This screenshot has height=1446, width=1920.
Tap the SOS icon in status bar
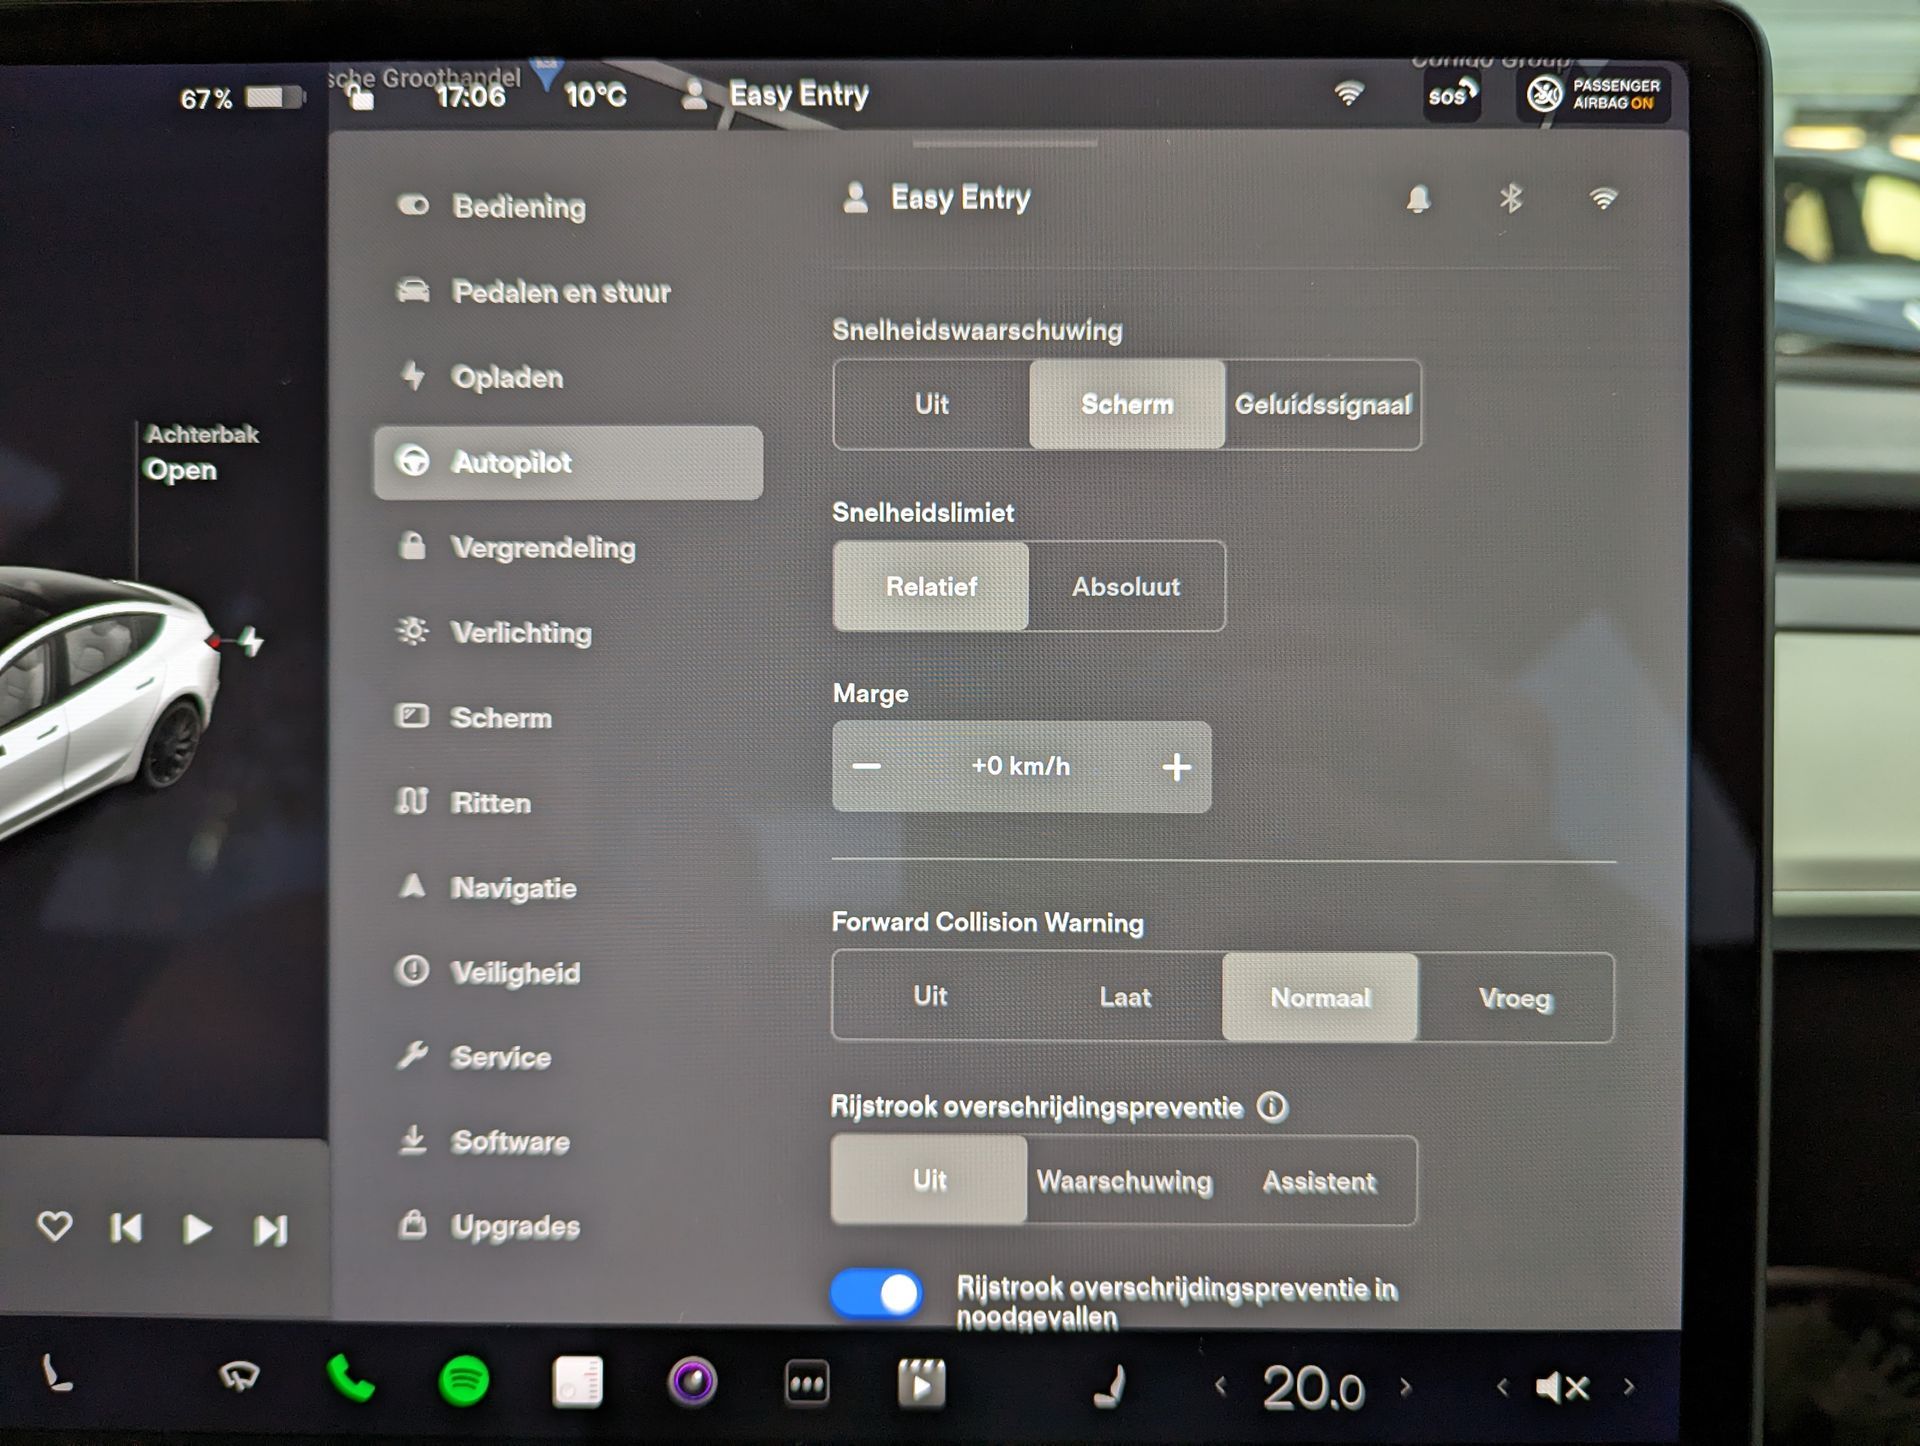(x=1451, y=96)
